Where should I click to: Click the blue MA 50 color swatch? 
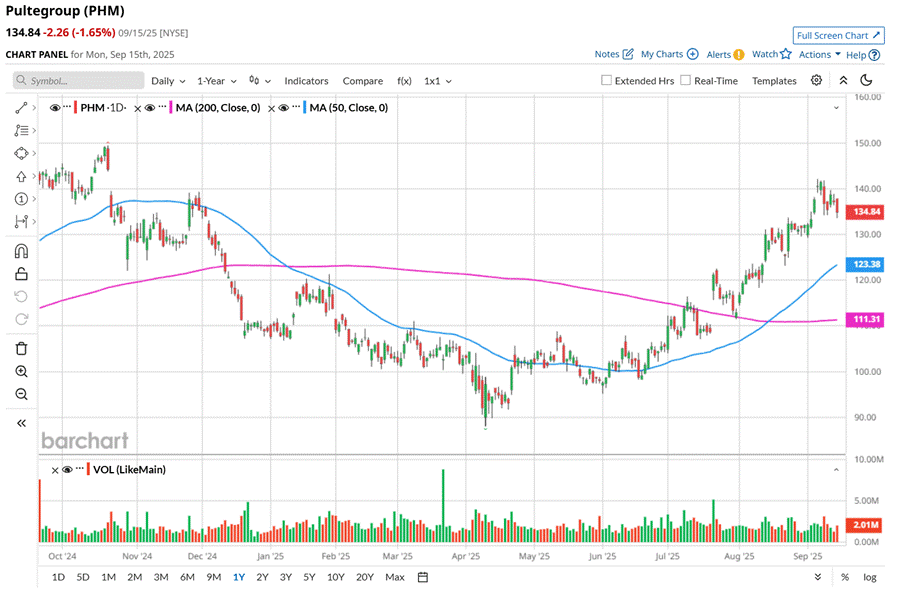click(x=304, y=108)
